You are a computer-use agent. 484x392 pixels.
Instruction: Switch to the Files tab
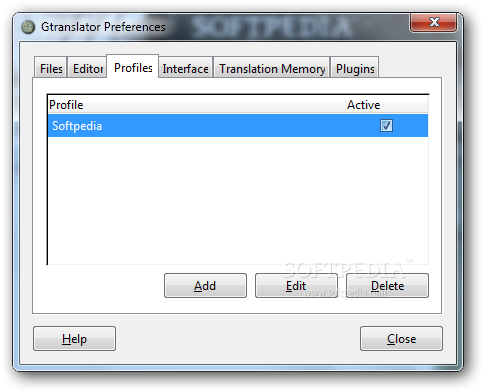tap(51, 68)
